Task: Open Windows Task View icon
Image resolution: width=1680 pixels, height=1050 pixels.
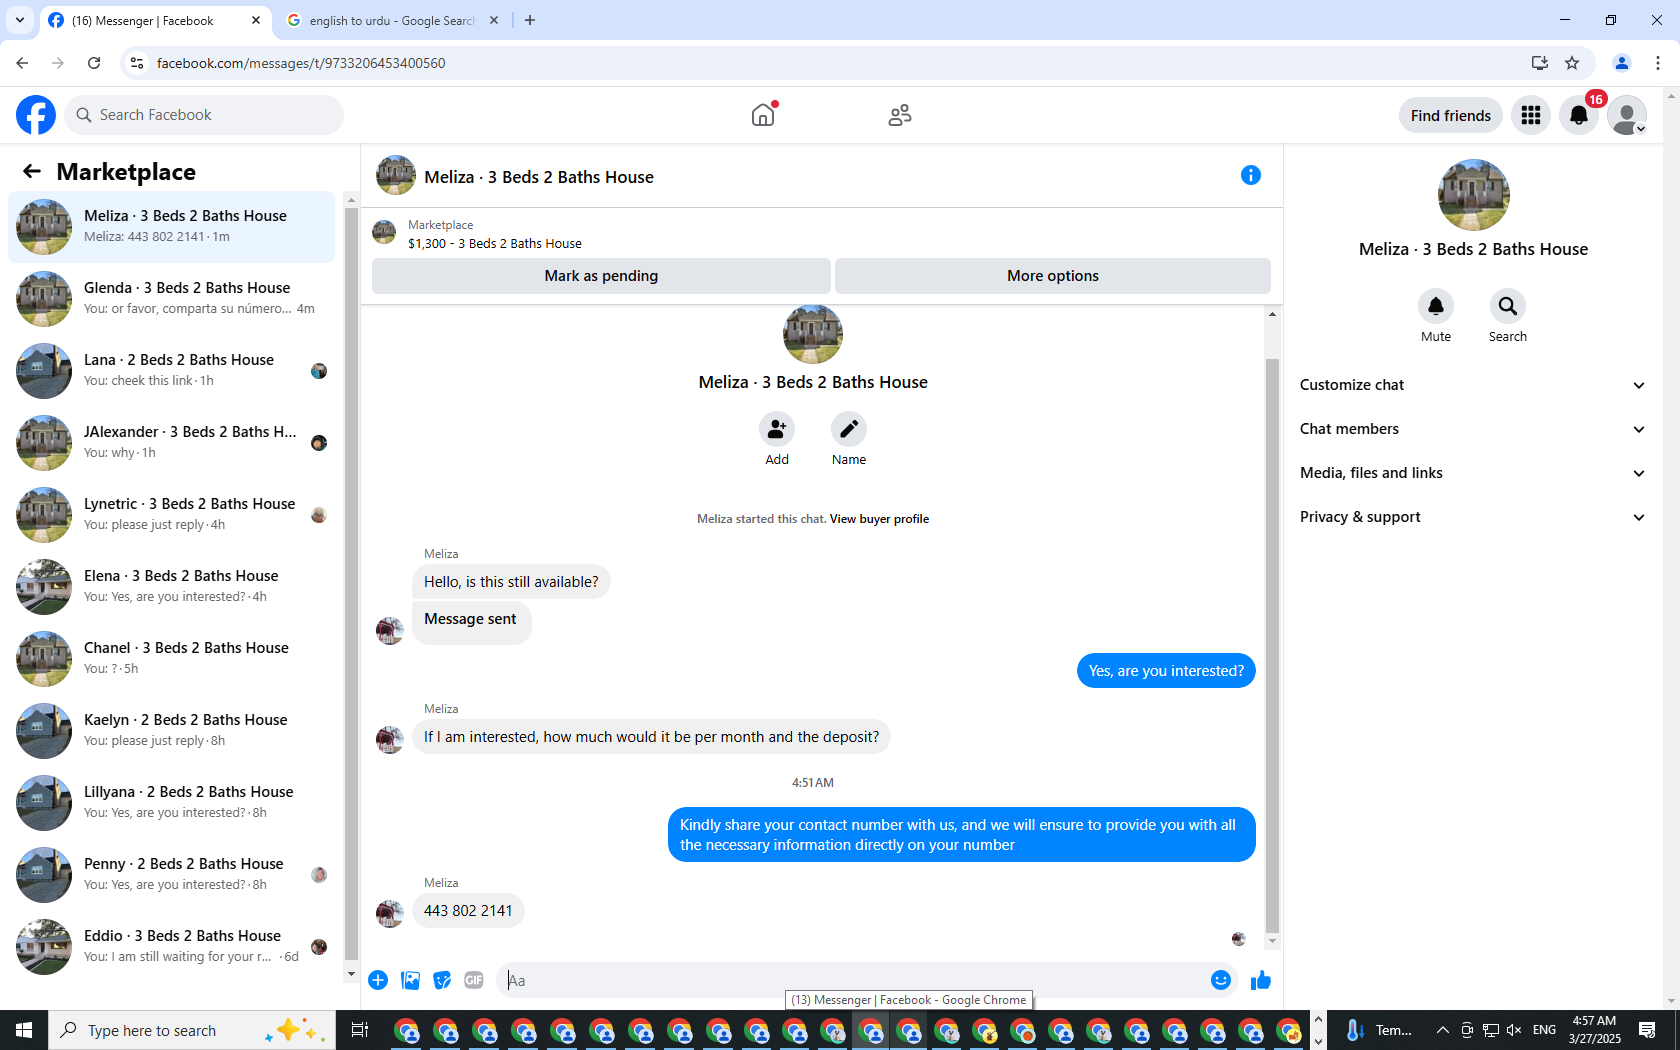Action: point(360,1030)
